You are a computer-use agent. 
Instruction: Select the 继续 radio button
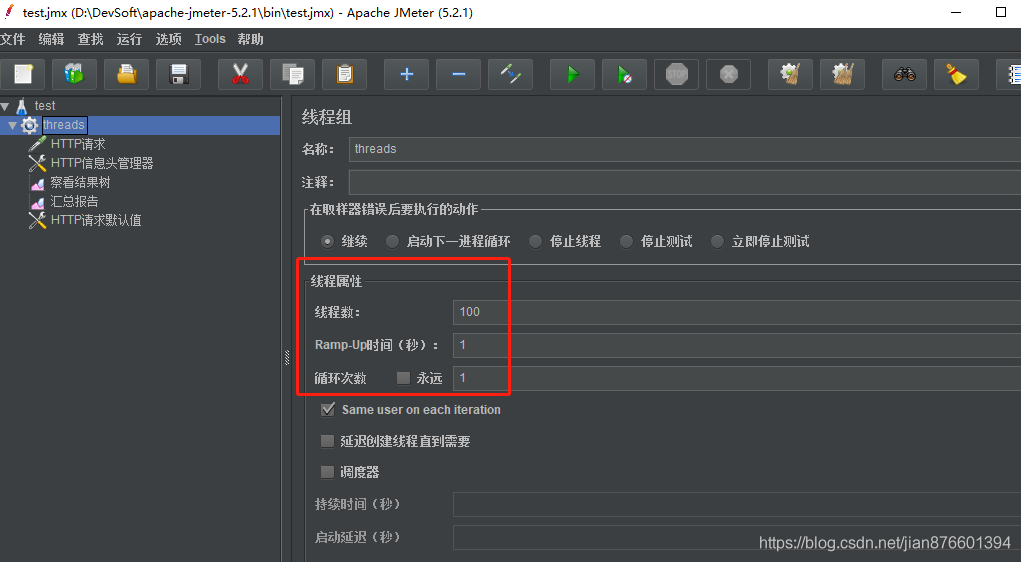[328, 242]
